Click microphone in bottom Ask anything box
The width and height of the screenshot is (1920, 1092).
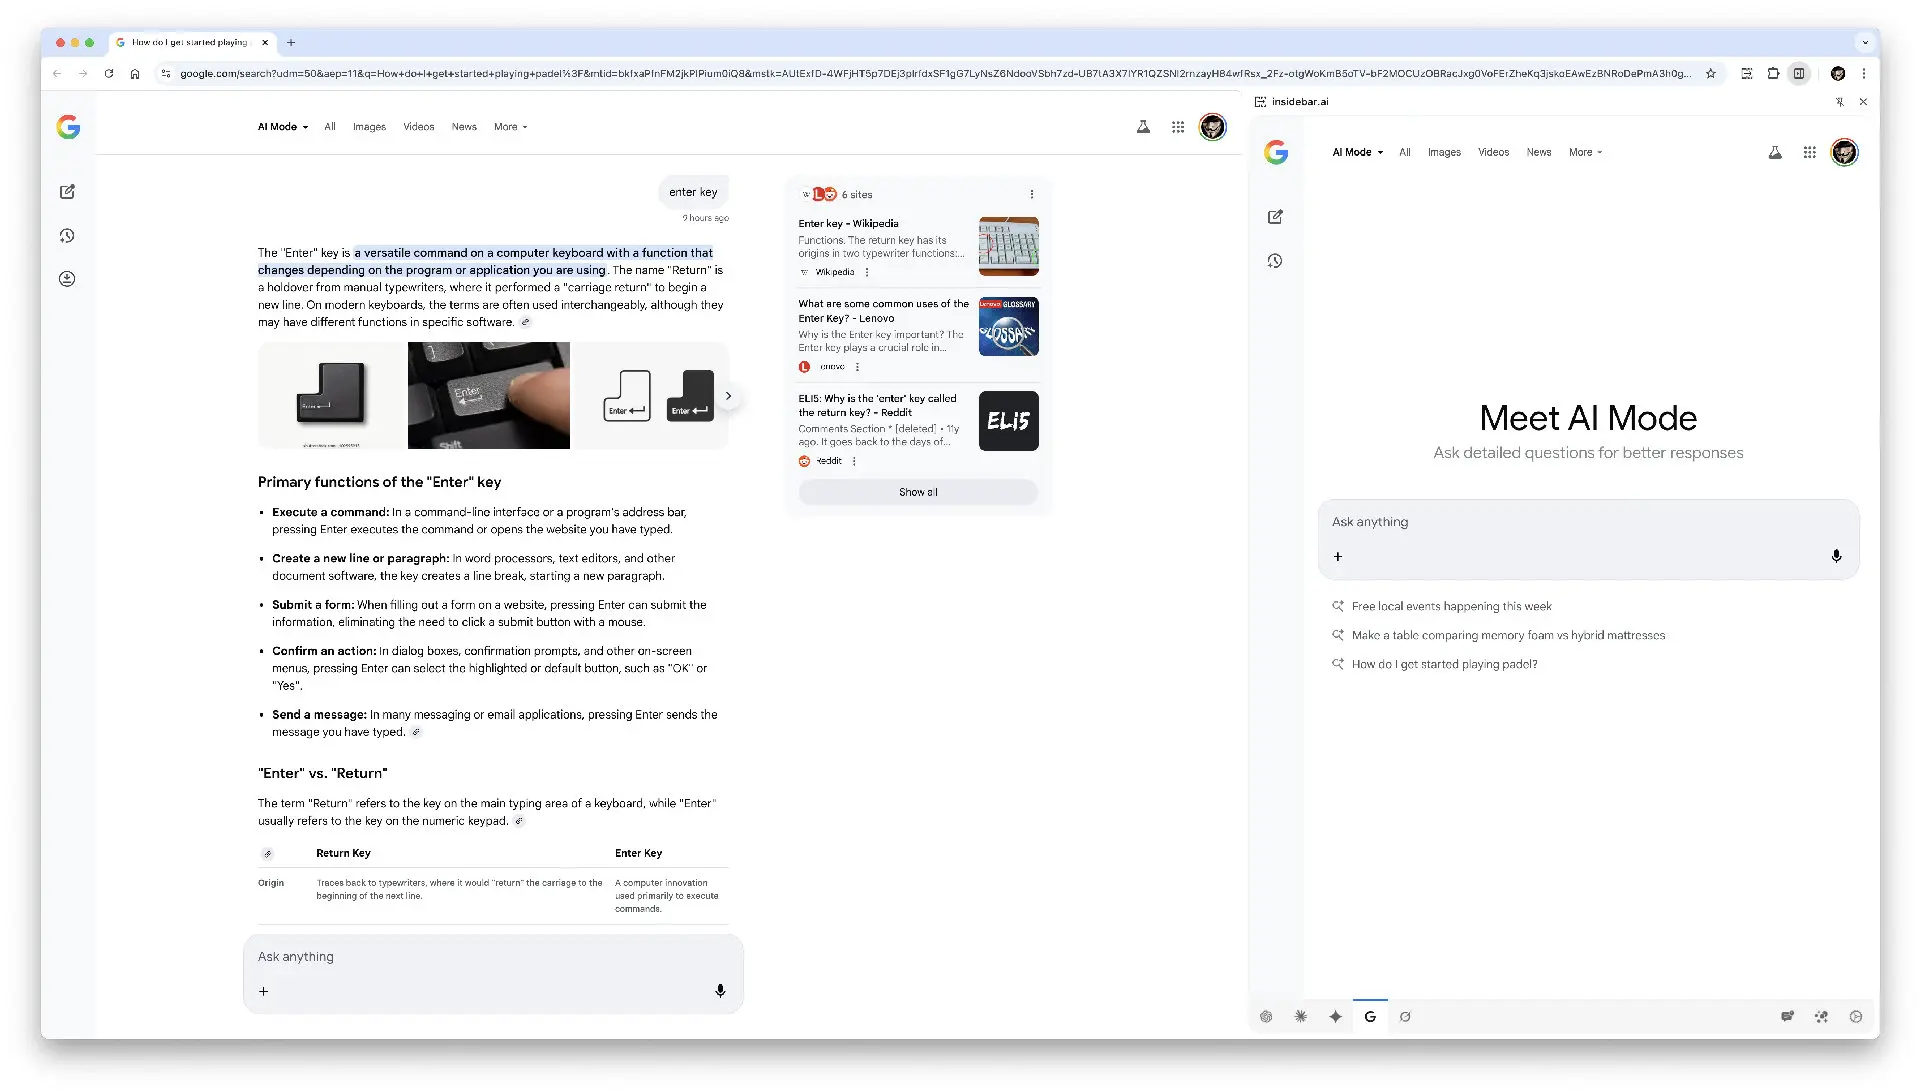click(720, 991)
